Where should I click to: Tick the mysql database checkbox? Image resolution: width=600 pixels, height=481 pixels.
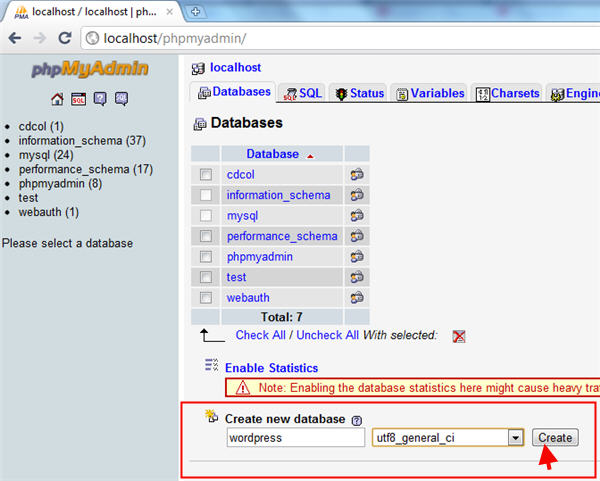[x=206, y=216]
